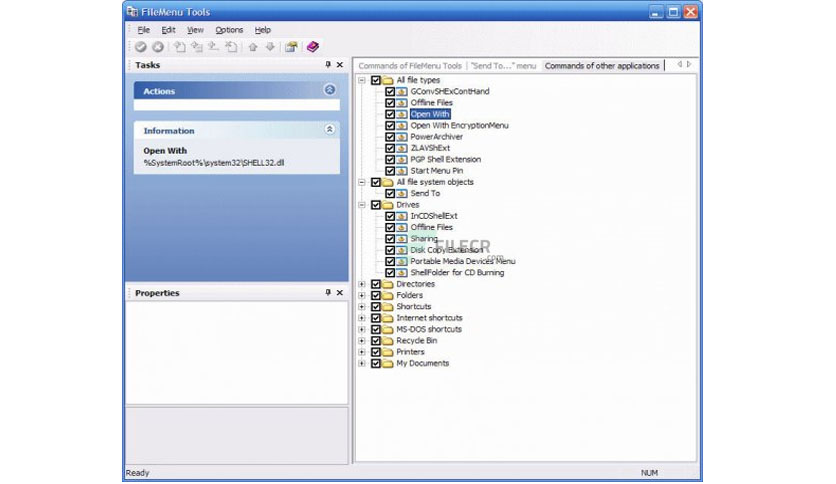Uncheck the Sharing checkbox
Image resolution: width=836 pixels, height=484 pixels.
[x=390, y=239]
